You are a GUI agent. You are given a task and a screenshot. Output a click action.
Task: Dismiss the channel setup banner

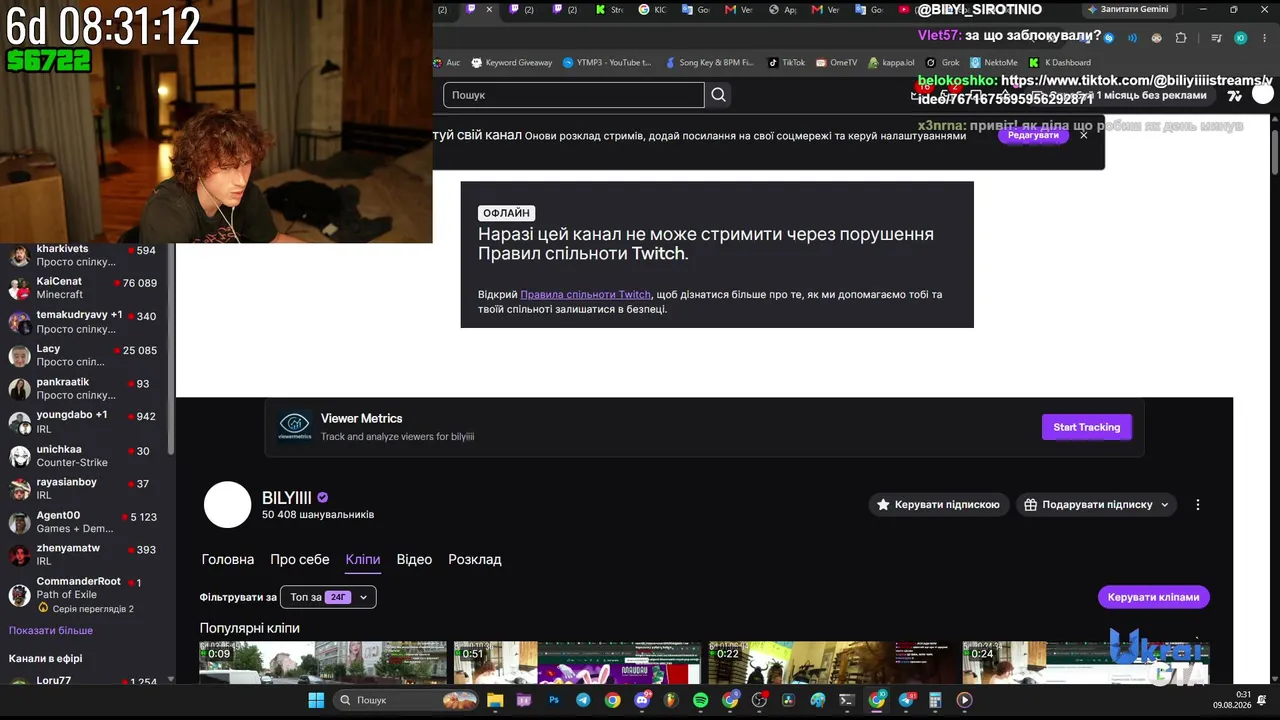(x=1083, y=135)
